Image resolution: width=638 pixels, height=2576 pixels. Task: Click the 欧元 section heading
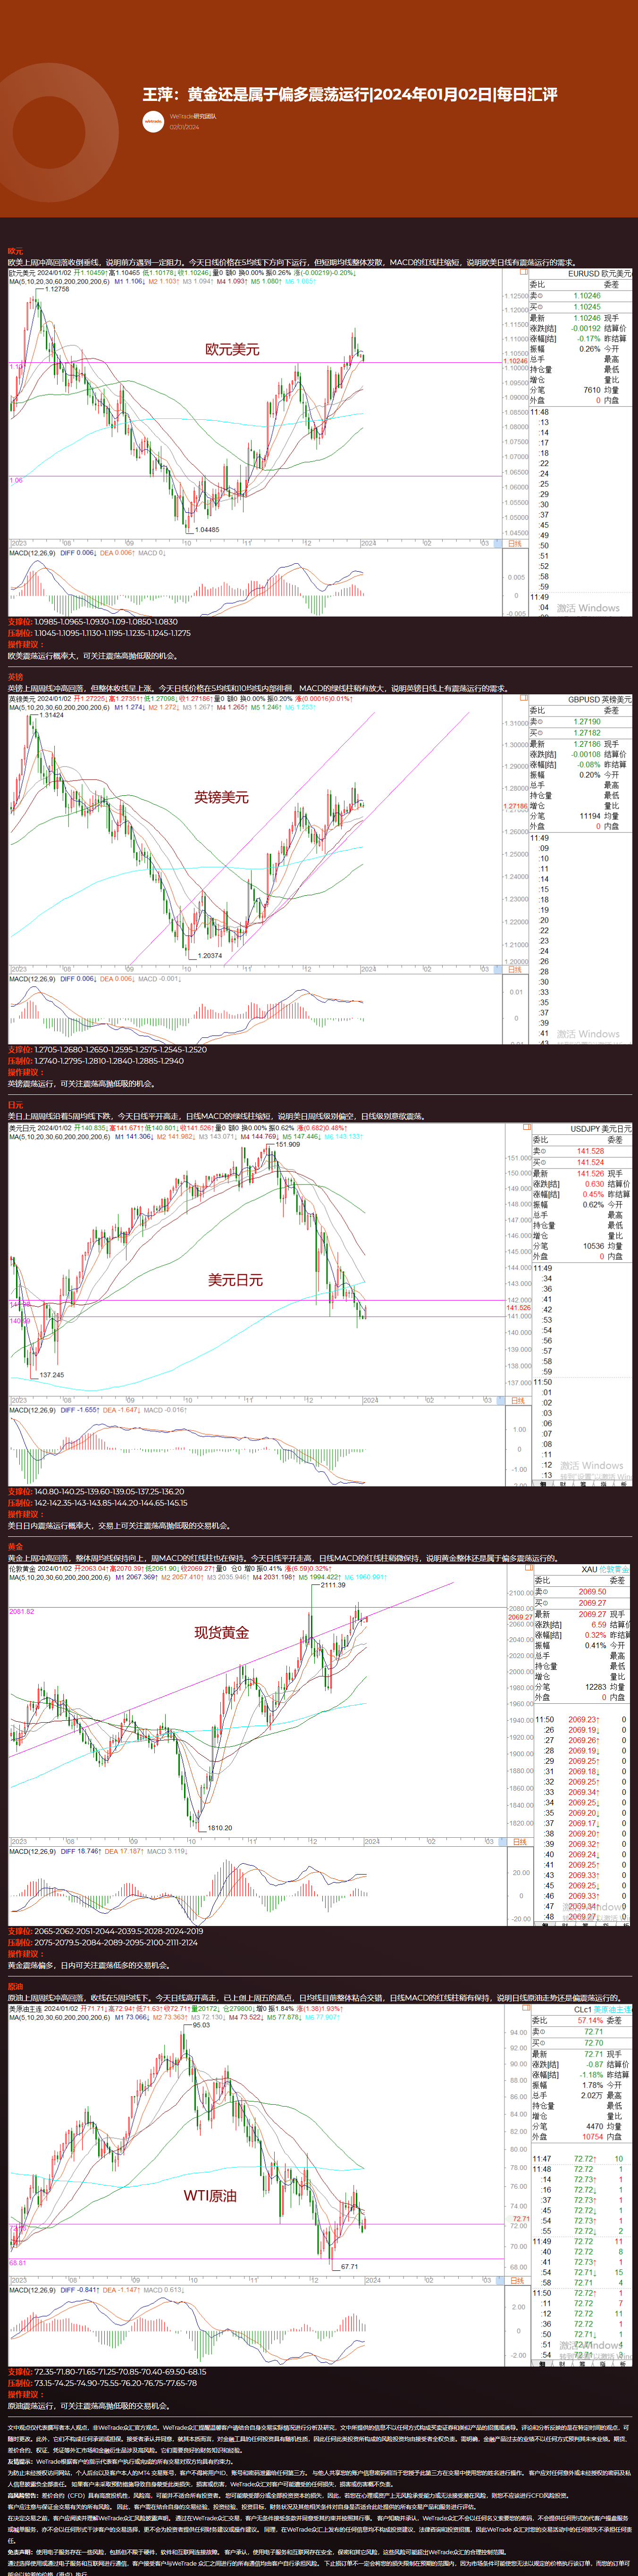(x=15, y=251)
